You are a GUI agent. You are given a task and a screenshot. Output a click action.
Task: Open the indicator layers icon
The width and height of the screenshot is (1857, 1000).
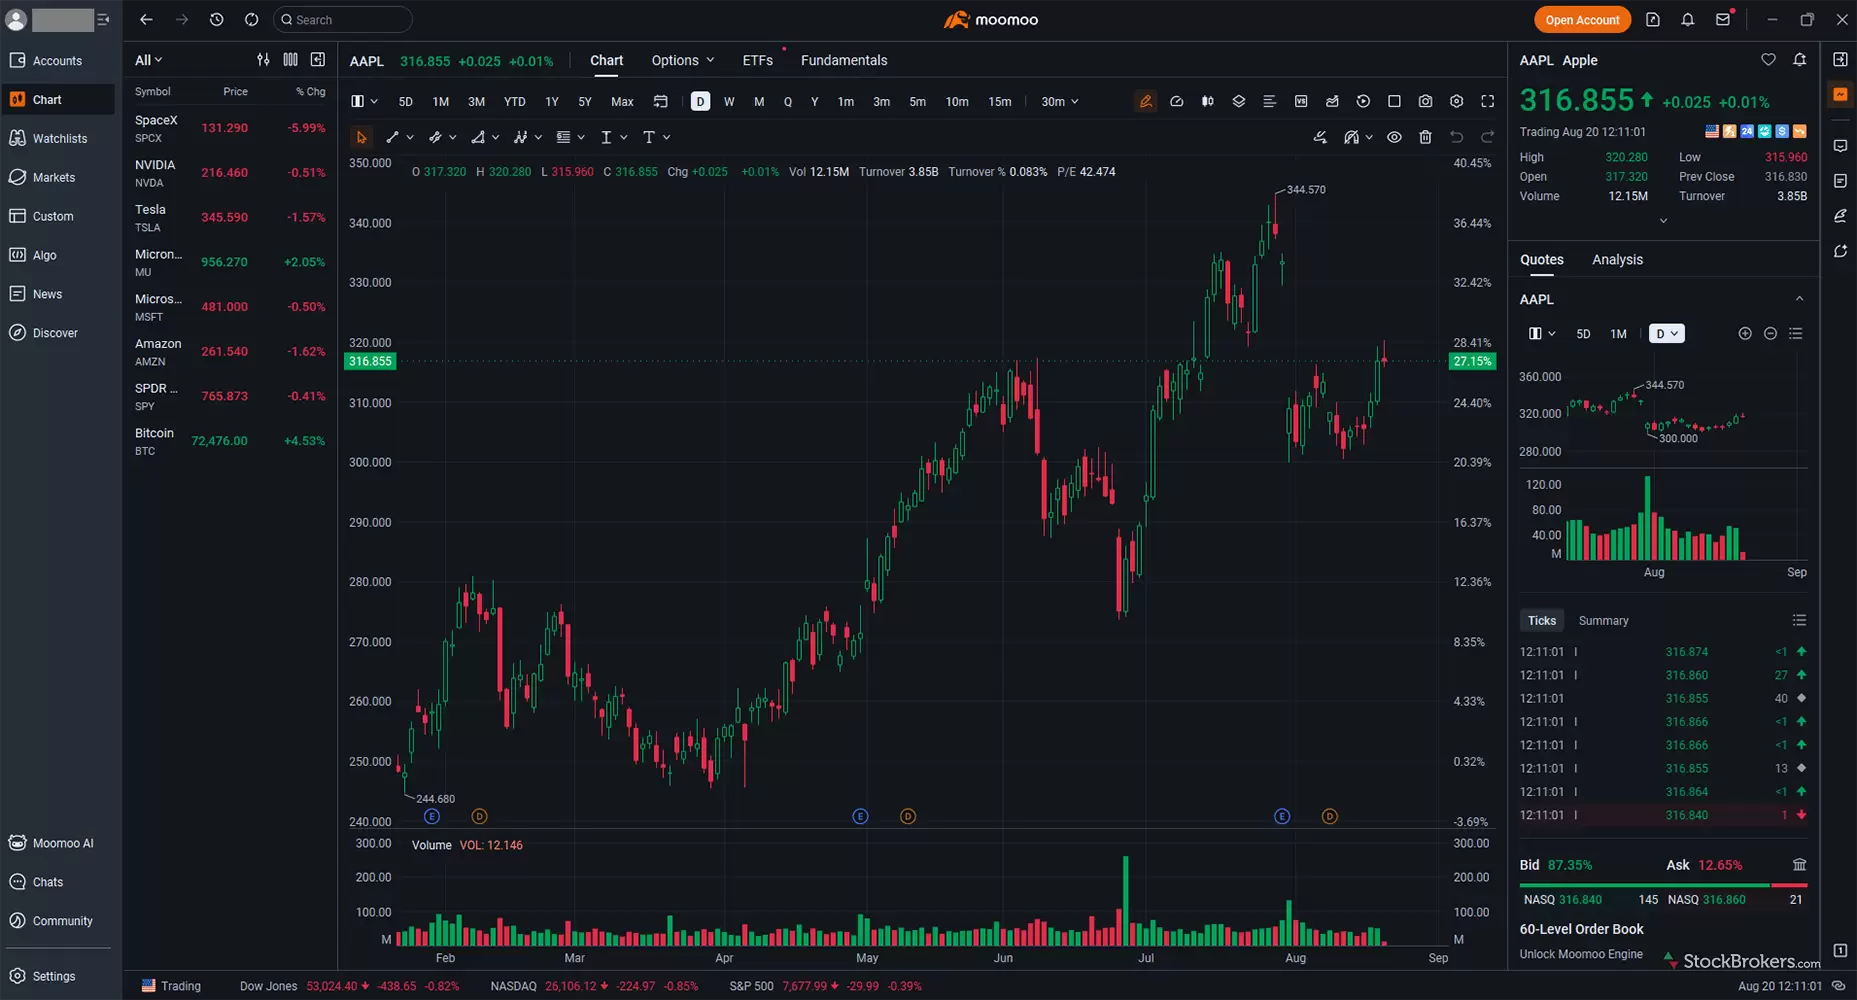click(1238, 101)
